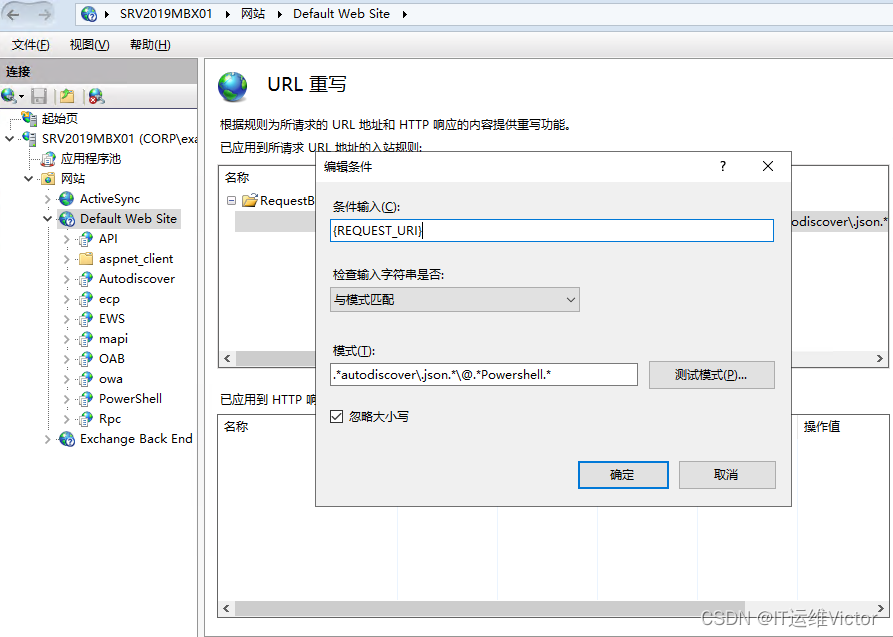Uncheck the 忽略大小写 checkbox
Viewport: 893px width, 637px height.
click(337, 416)
